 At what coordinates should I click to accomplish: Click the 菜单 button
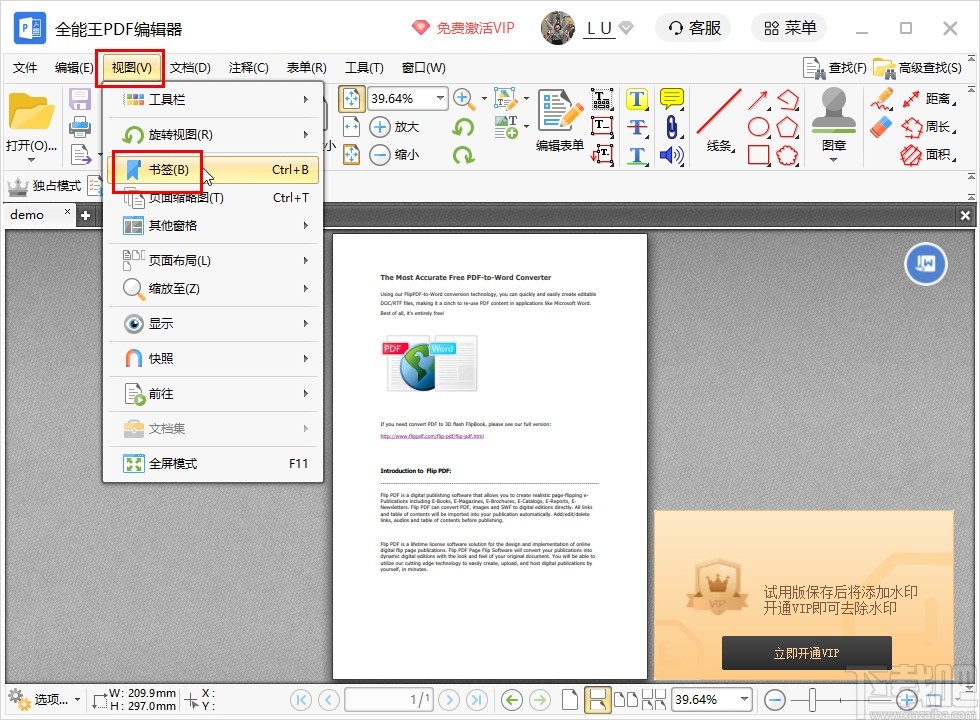pos(789,28)
